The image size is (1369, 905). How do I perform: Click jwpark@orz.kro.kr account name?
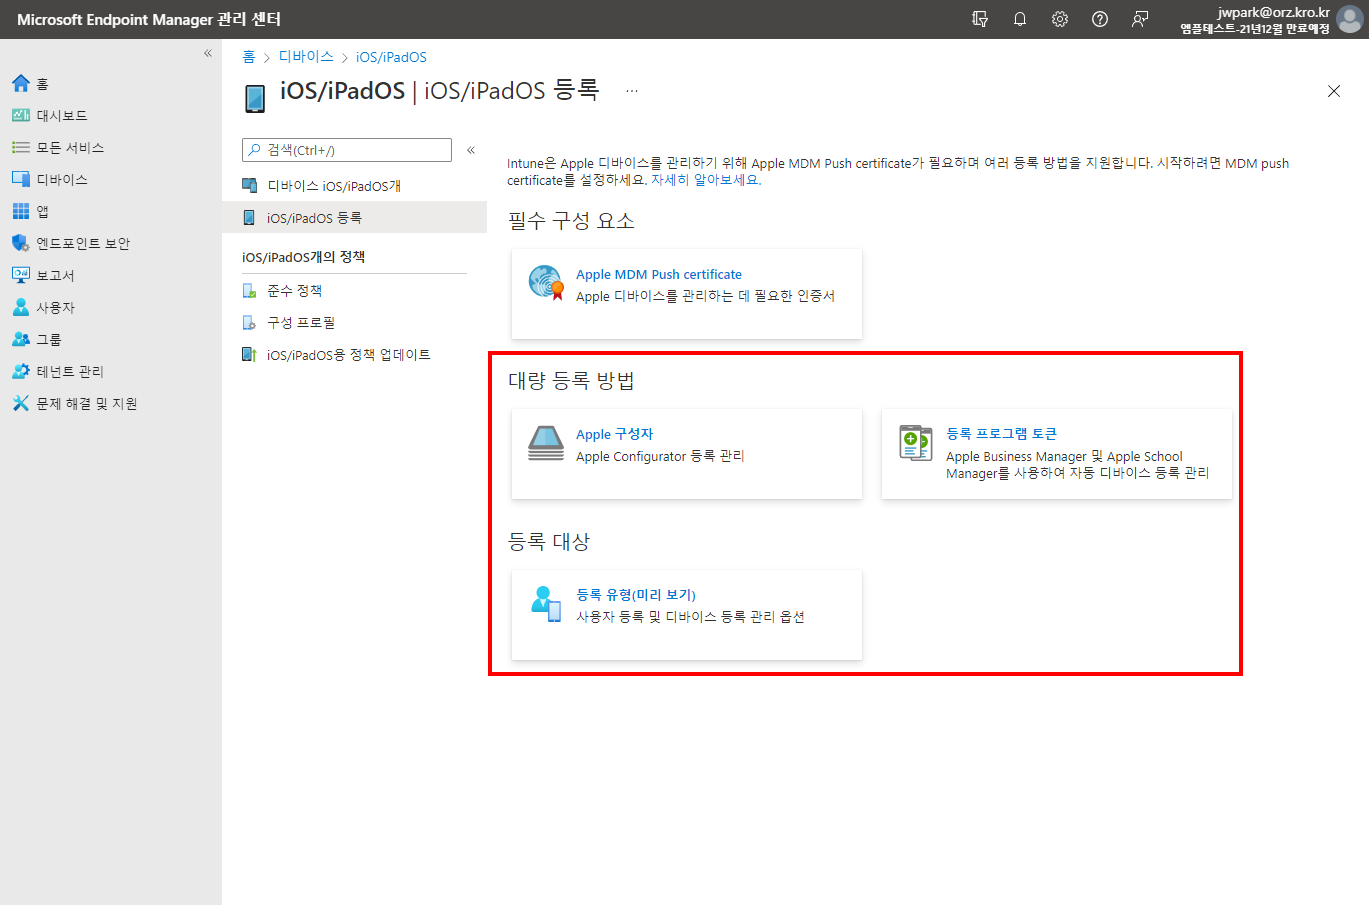1273,12
